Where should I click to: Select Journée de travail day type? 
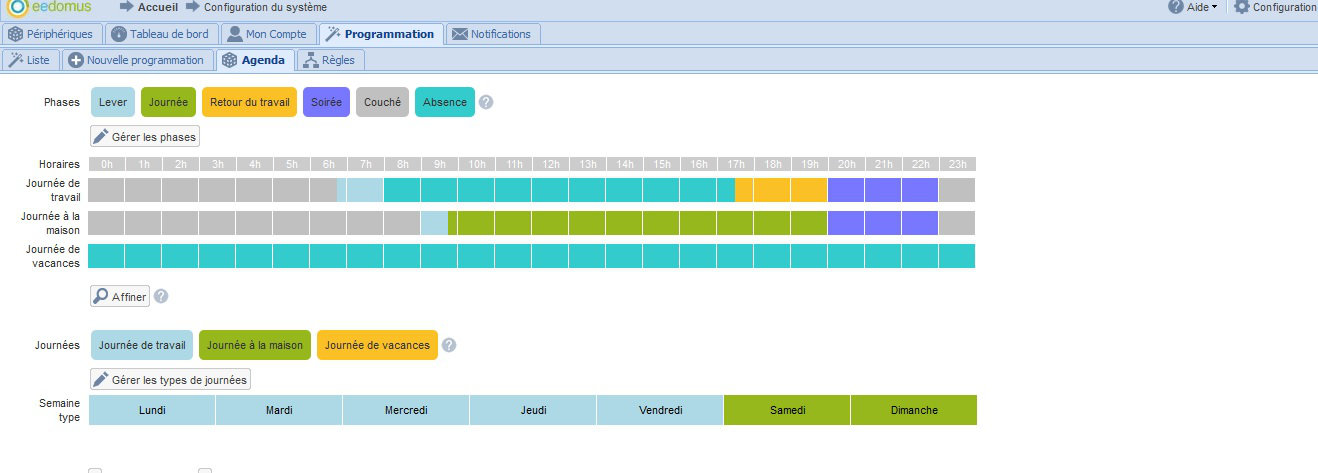pyautogui.click(x=142, y=345)
